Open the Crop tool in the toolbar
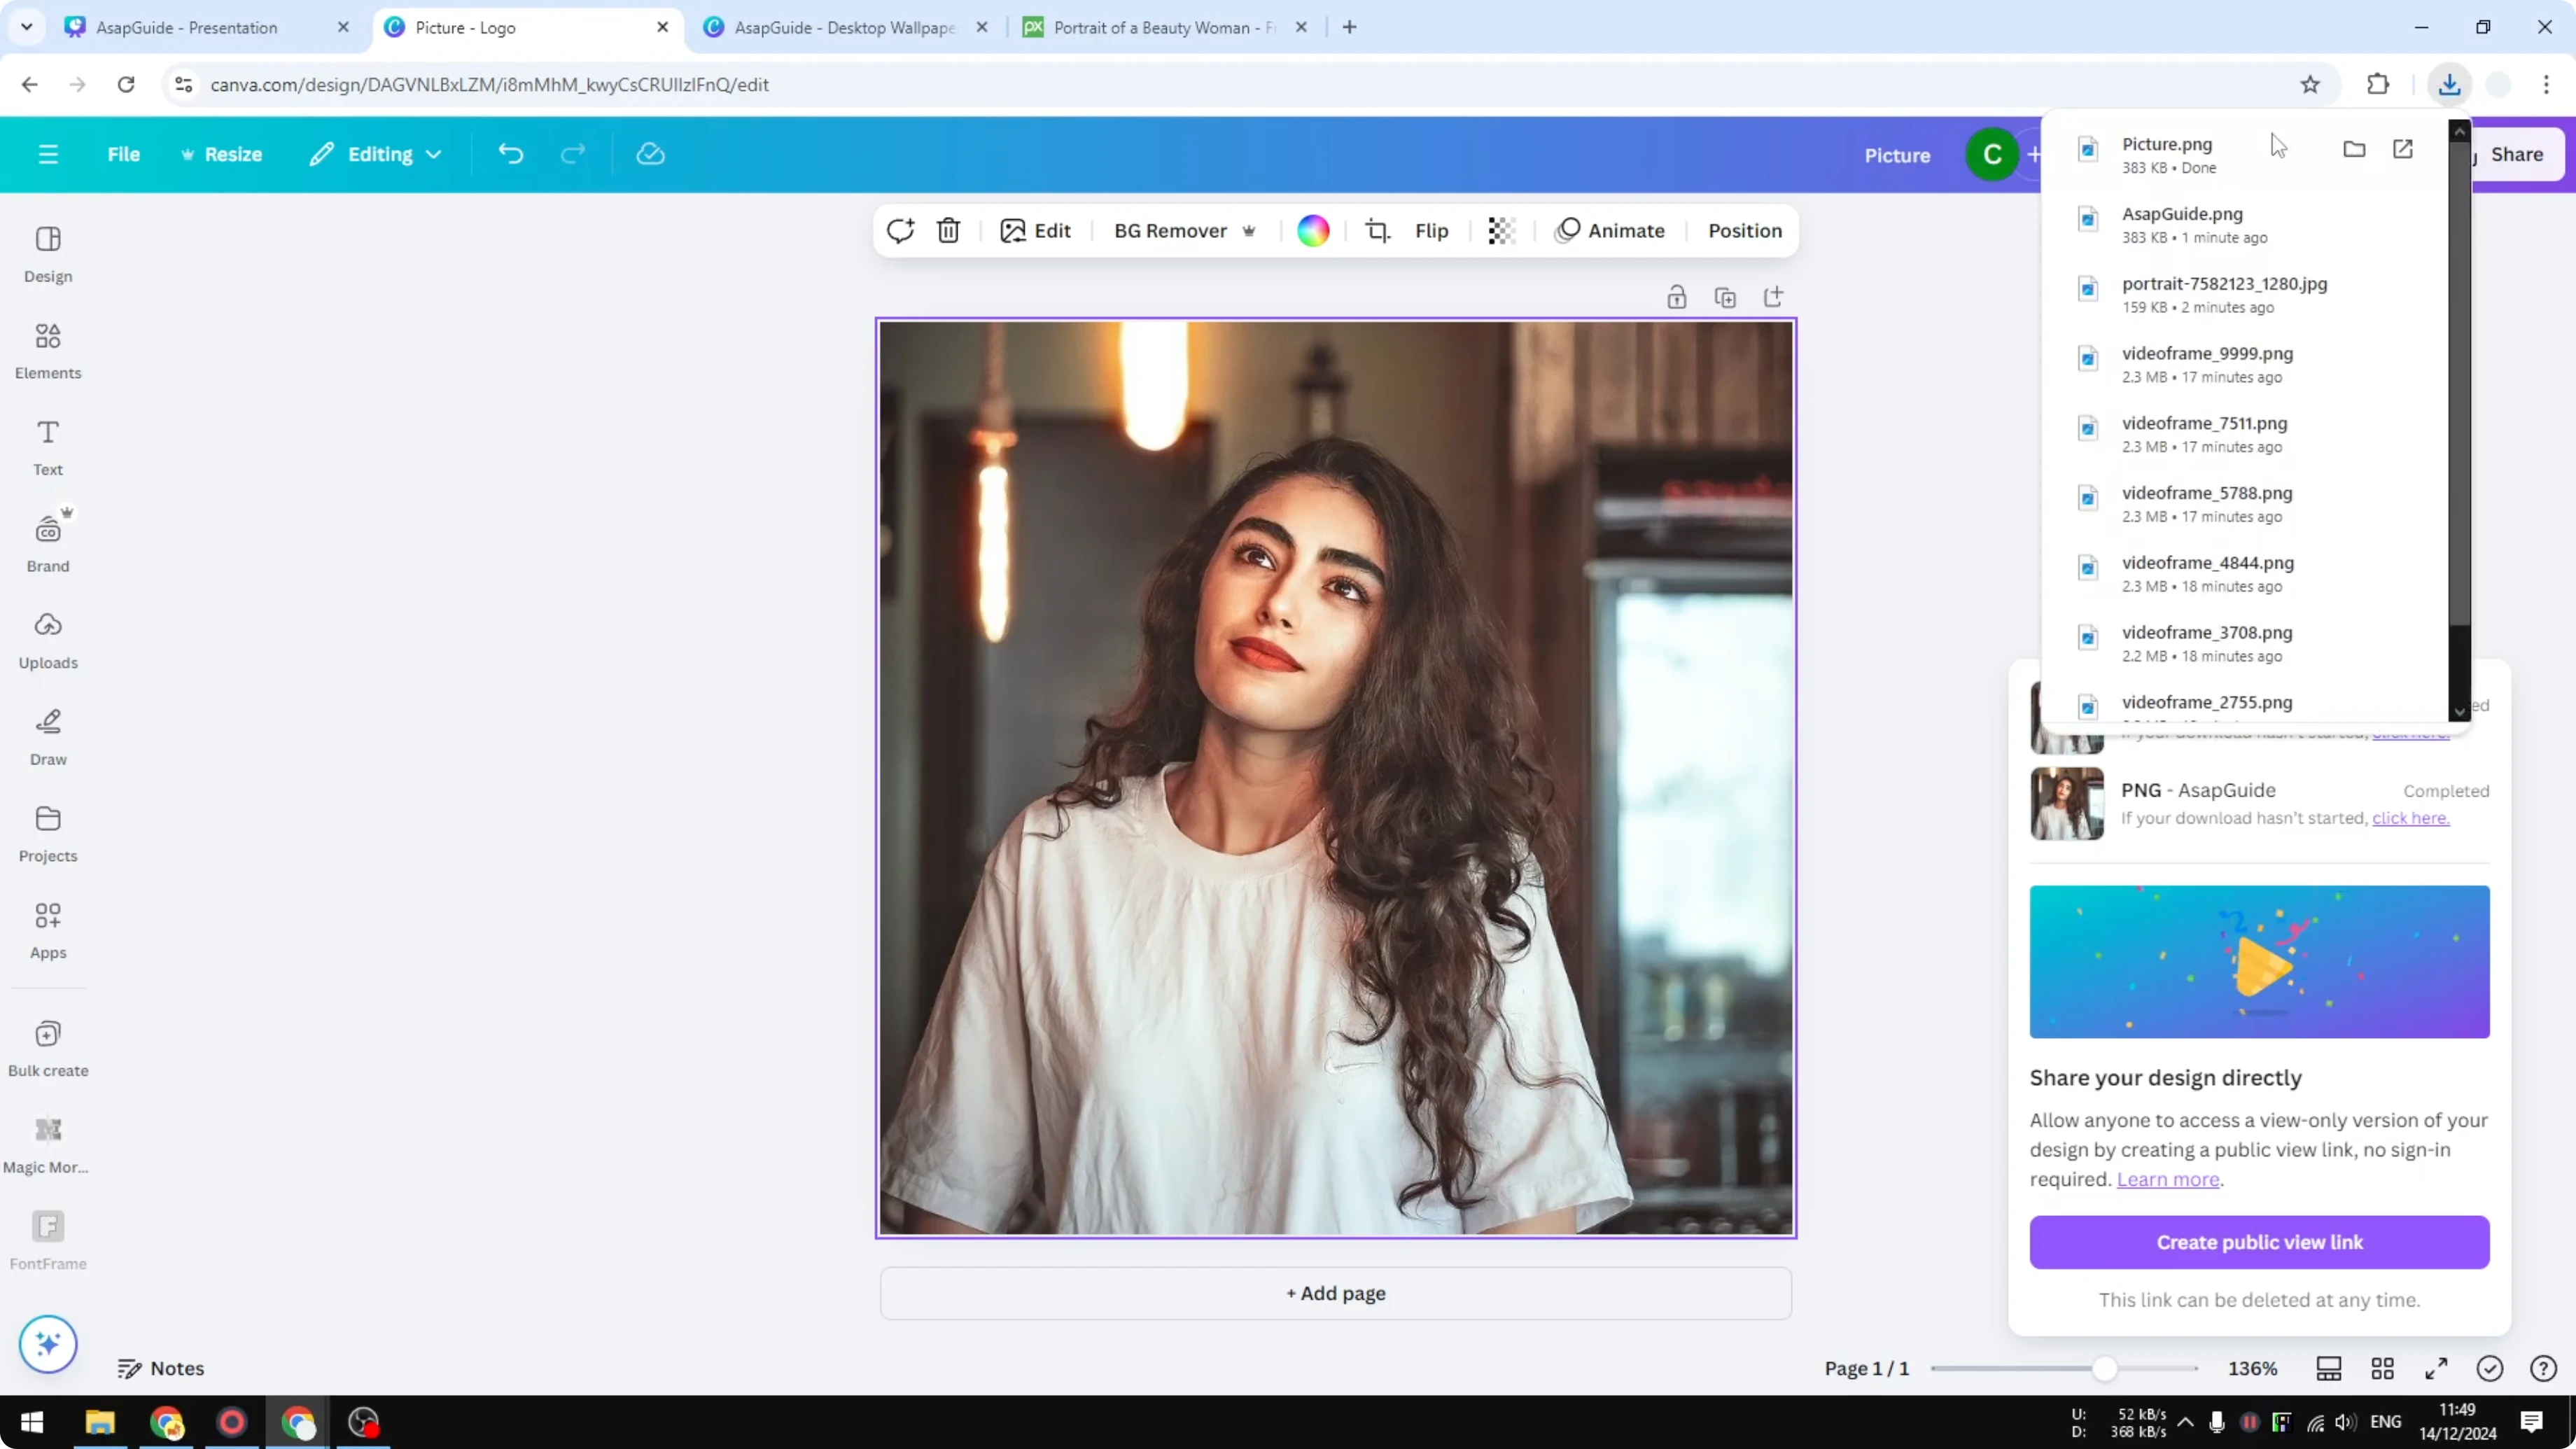The width and height of the screenshot is (2576, 1449). (x=1377, y=230)
